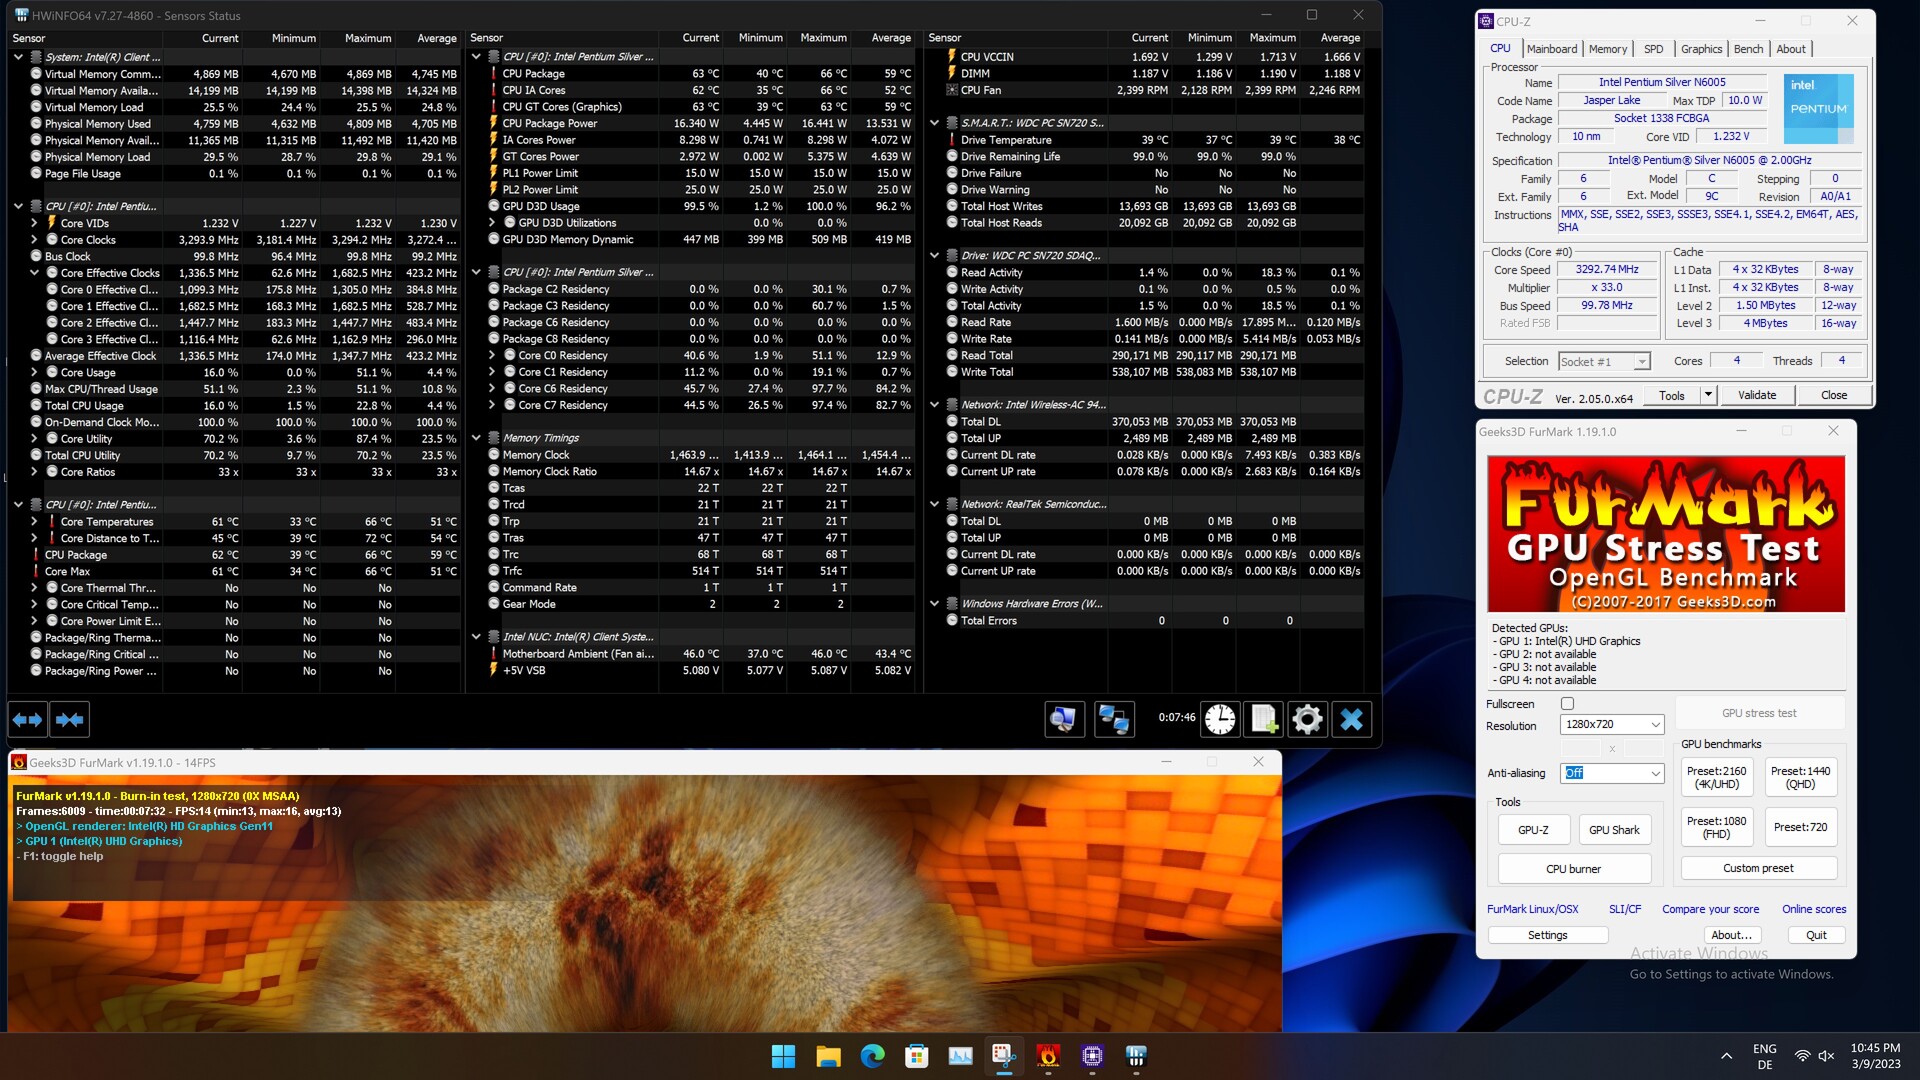This screenshot has height=1080, width=1920.
Task: Reset timer using the HWiNFO clock icon
Action: pos(1220,719)
